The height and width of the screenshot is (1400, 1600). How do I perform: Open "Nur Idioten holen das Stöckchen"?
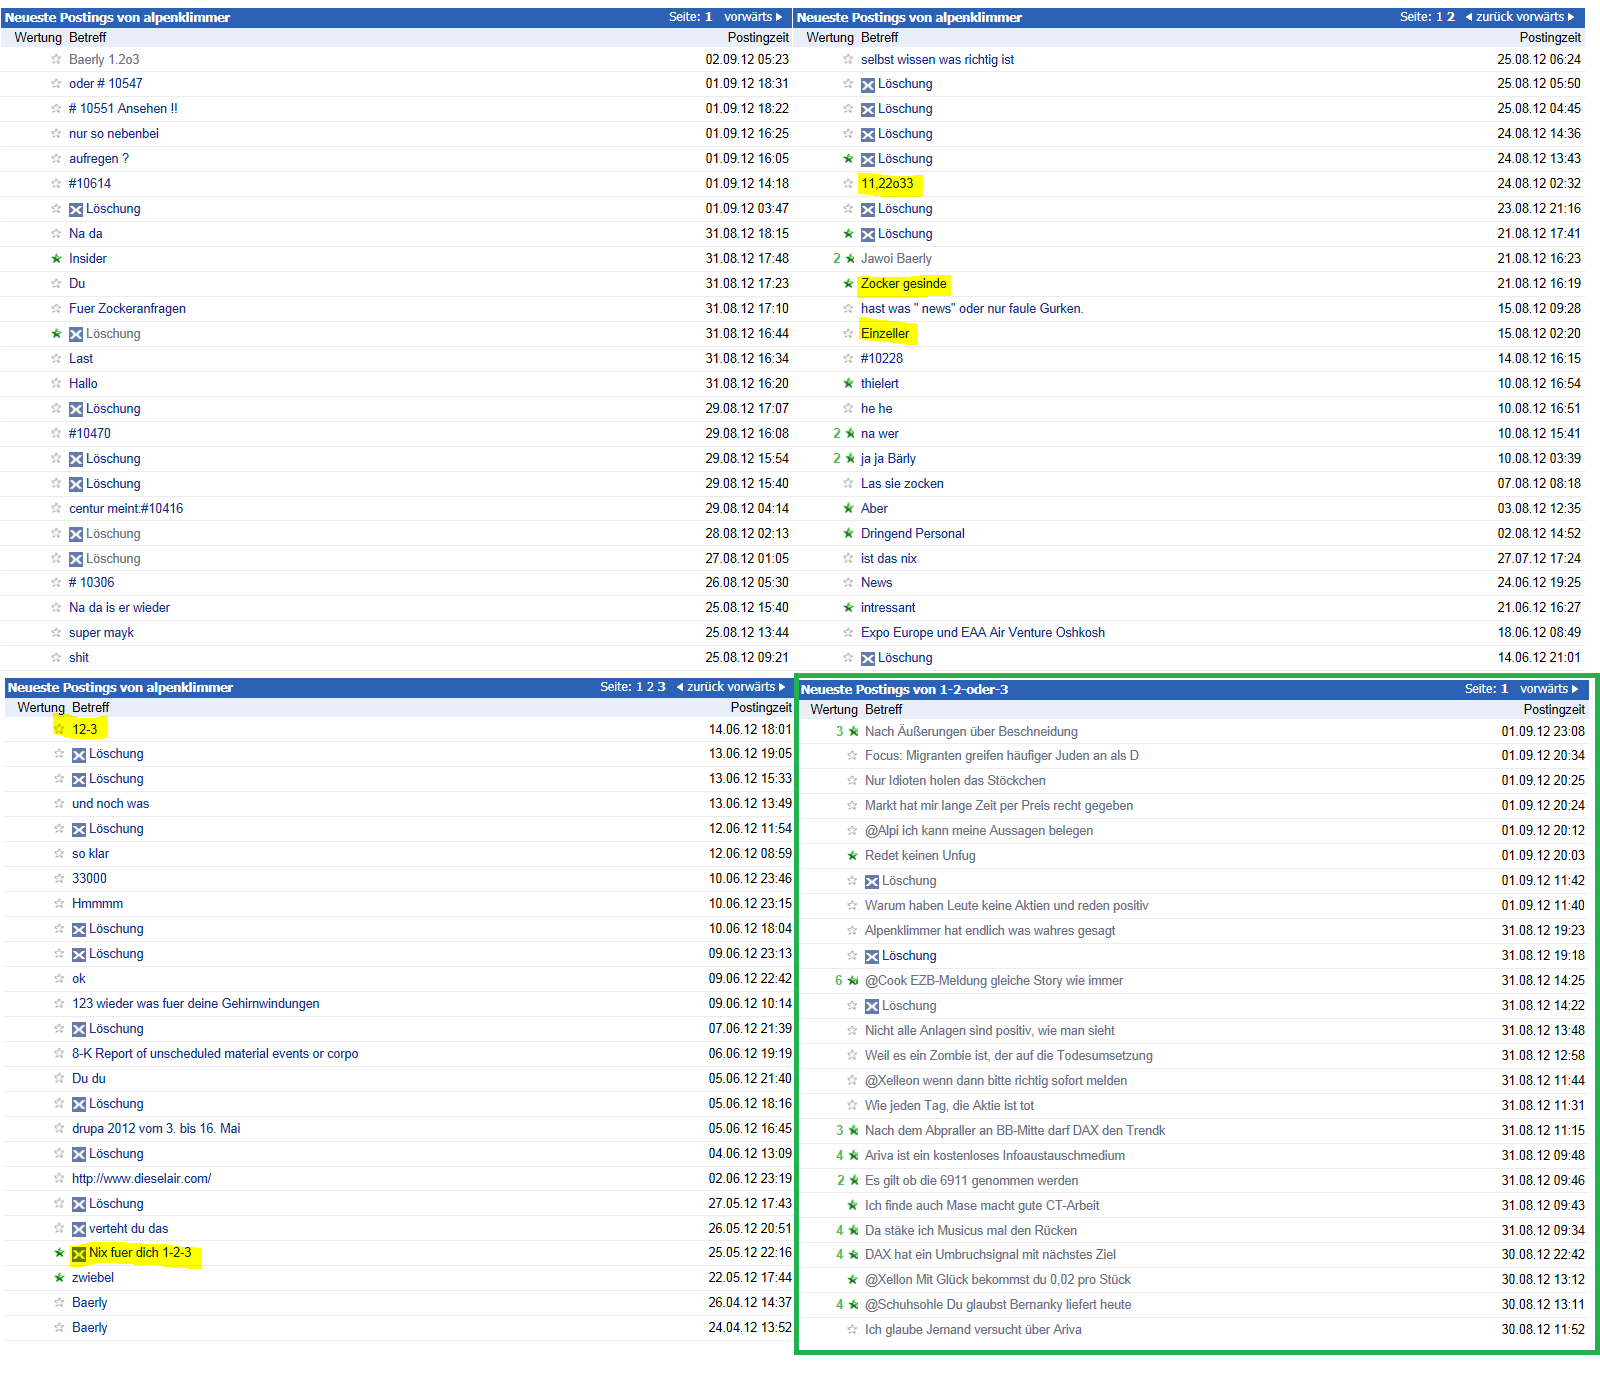[955, 781]
